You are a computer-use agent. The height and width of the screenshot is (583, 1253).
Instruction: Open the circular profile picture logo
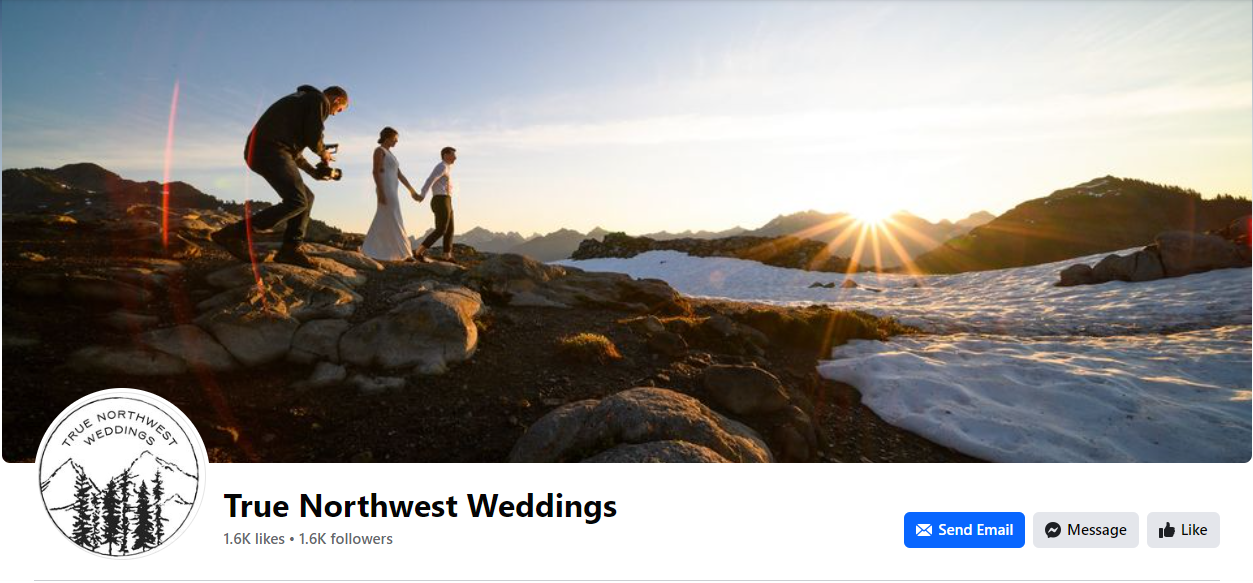(x=122, y=474)
